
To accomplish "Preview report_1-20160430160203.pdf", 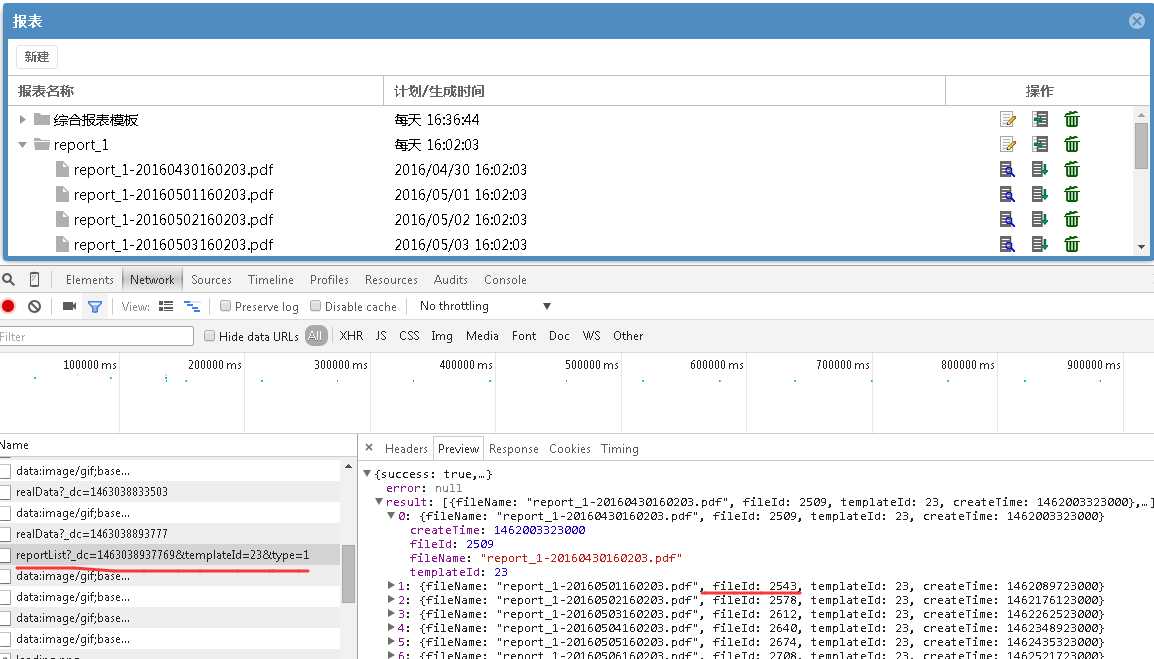I will (x=1008, y=169).
